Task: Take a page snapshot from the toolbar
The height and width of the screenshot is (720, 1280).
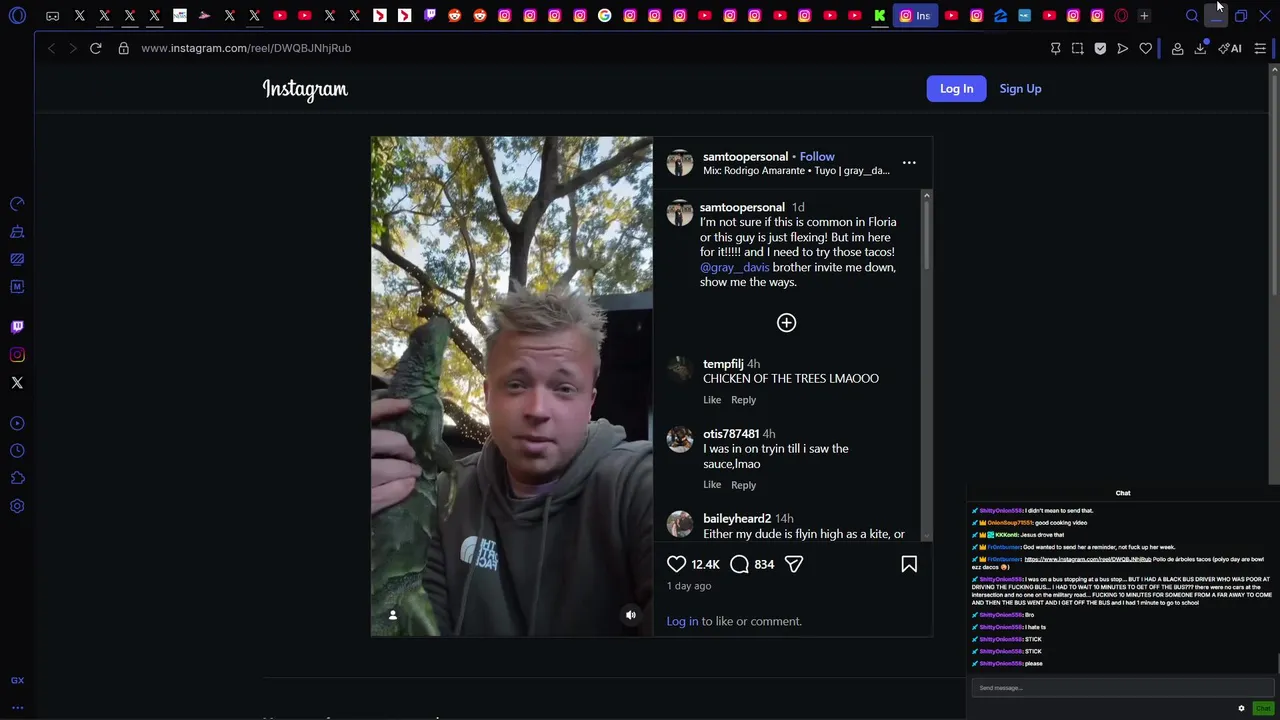Action: click(x=1078, y=48)
